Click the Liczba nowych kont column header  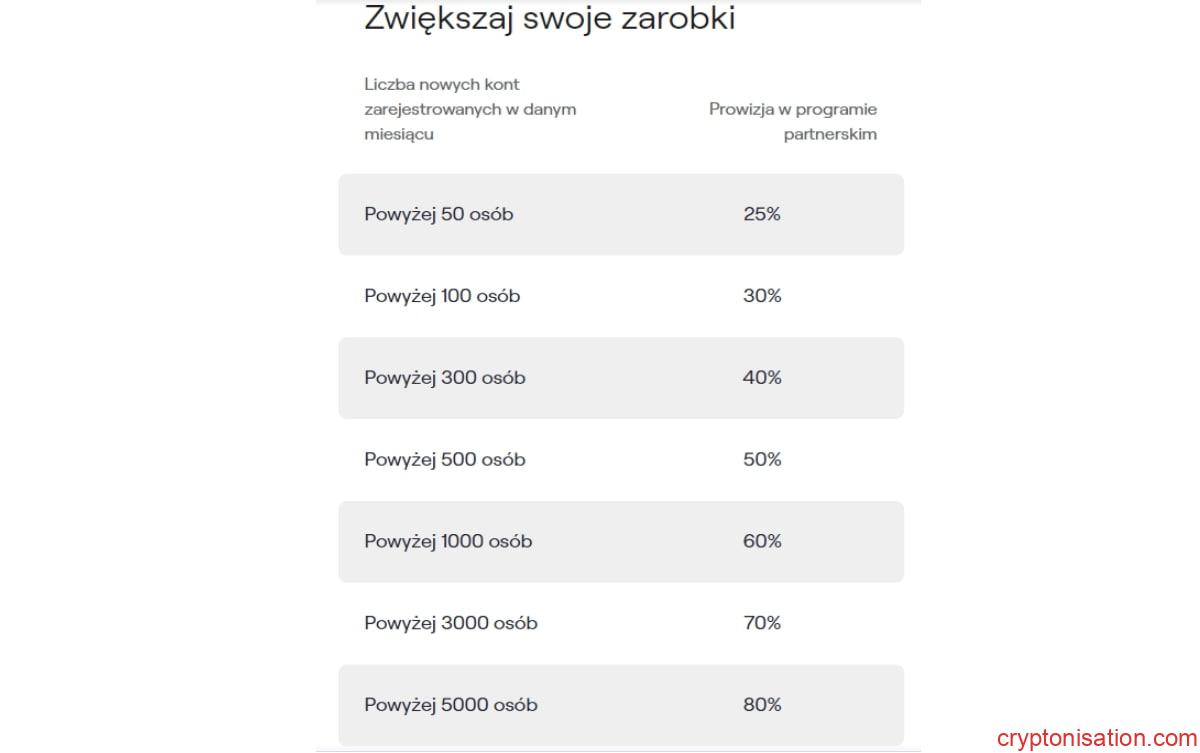tap(470, 109)
